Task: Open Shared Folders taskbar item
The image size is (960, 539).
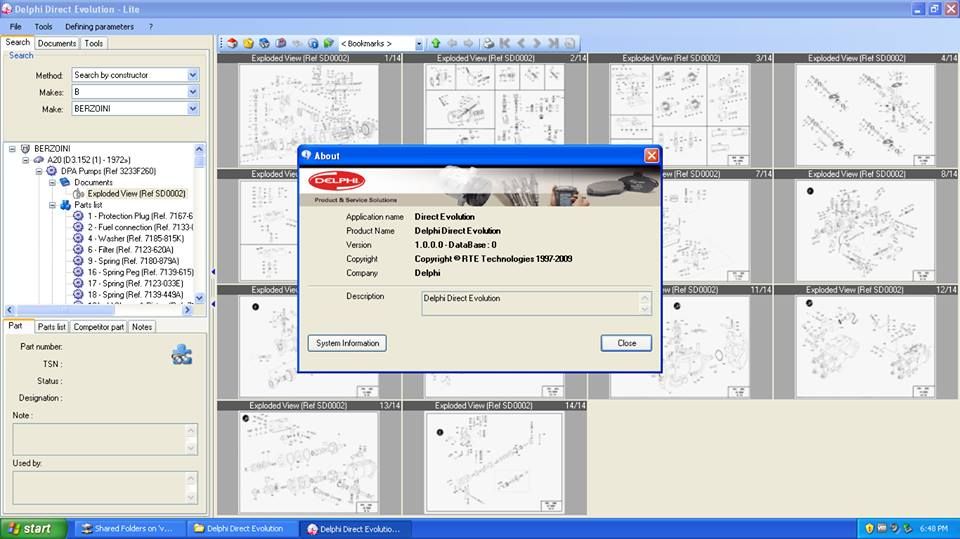Action: click(129, 529)
